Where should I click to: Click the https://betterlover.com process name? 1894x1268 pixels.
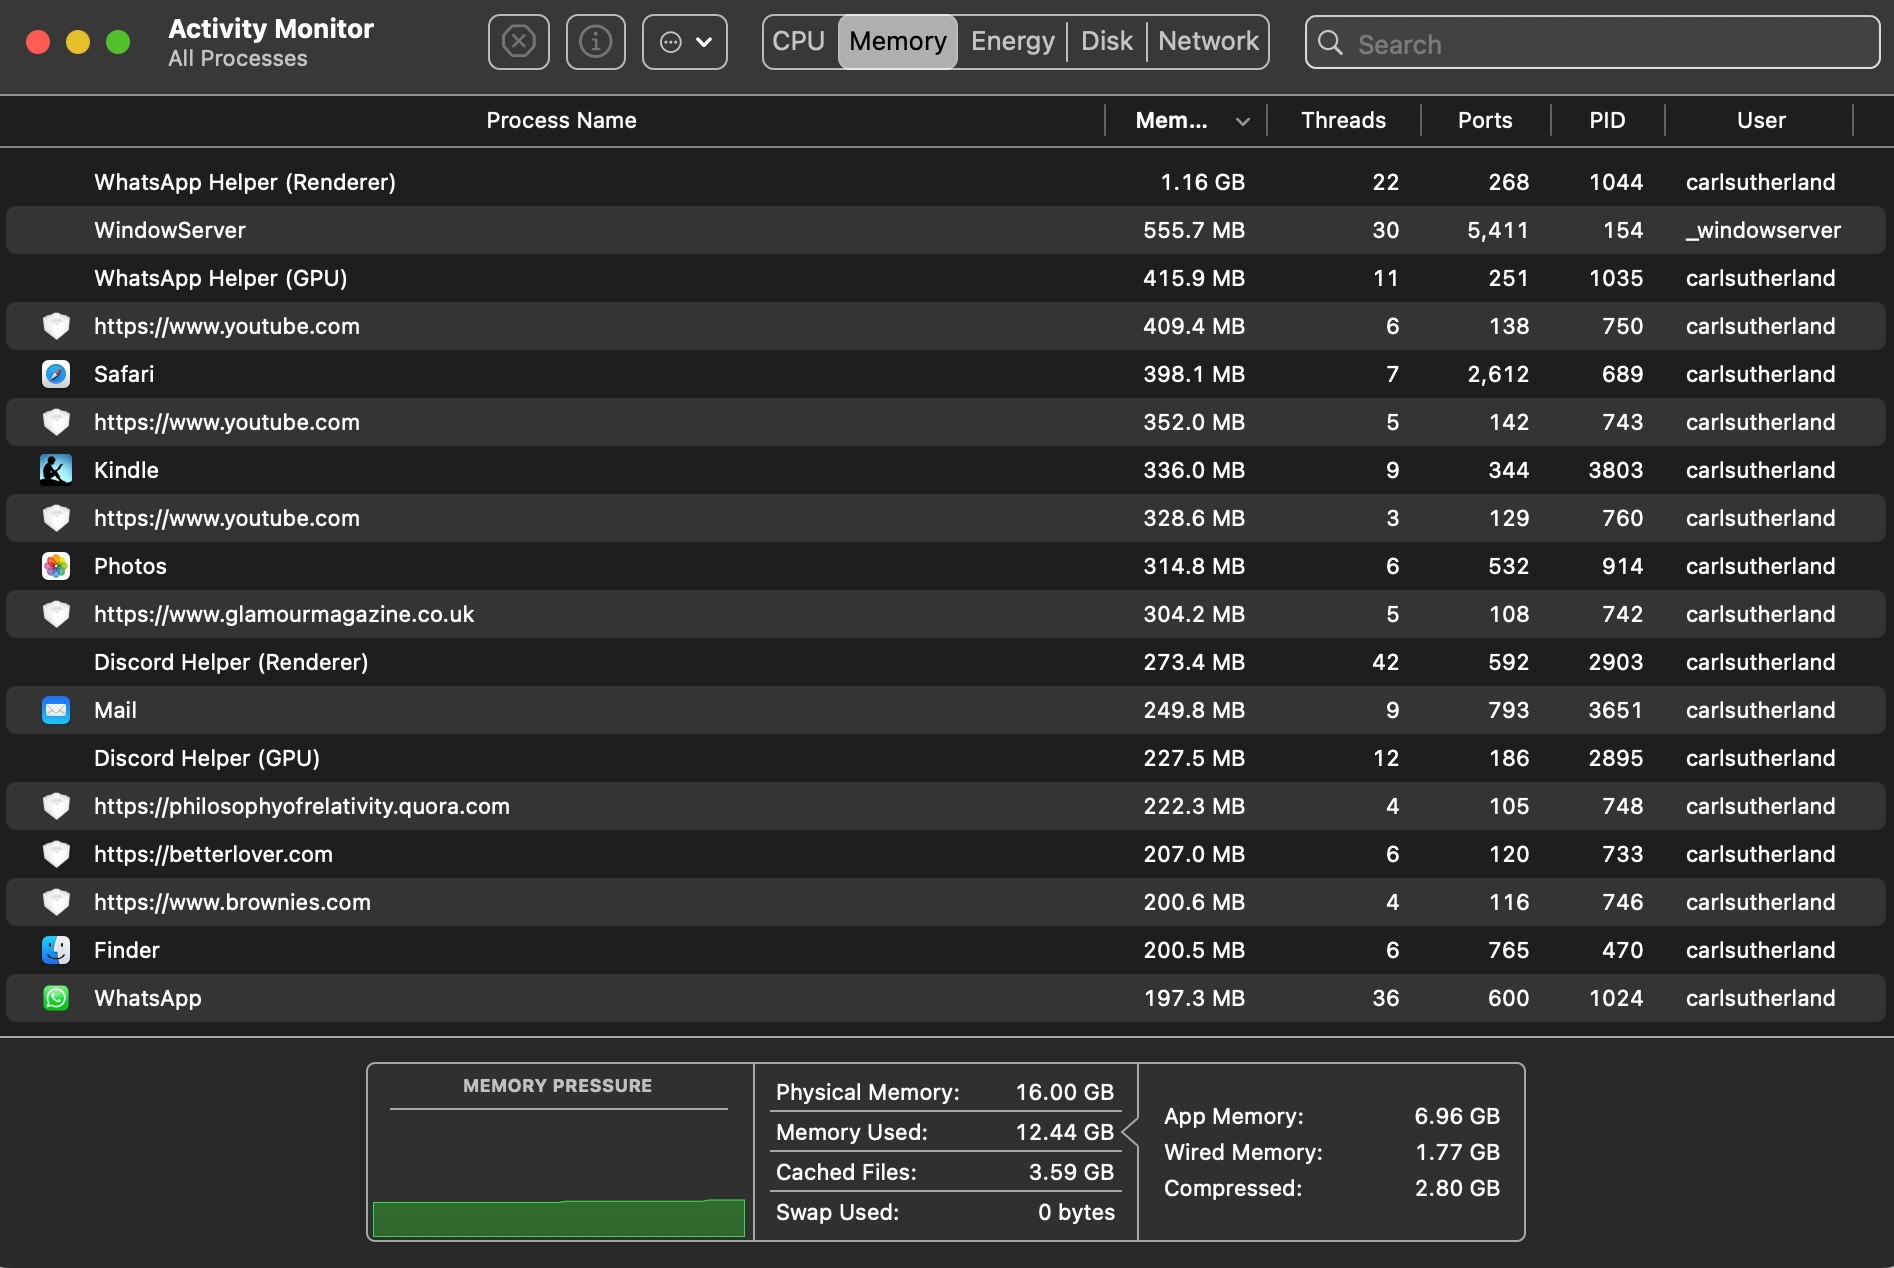coord(213,854)
